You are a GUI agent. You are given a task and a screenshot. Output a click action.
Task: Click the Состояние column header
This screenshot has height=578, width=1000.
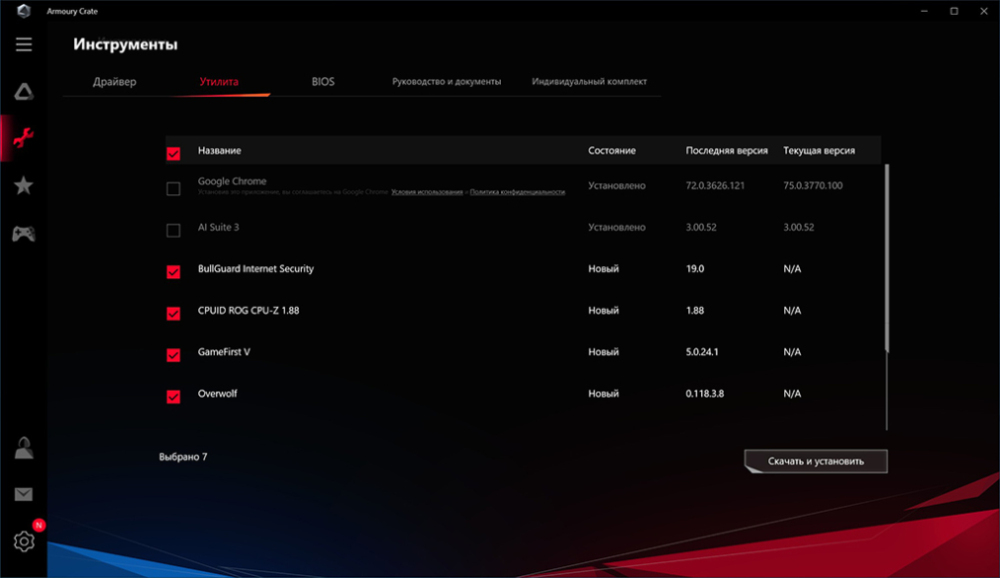612,151
